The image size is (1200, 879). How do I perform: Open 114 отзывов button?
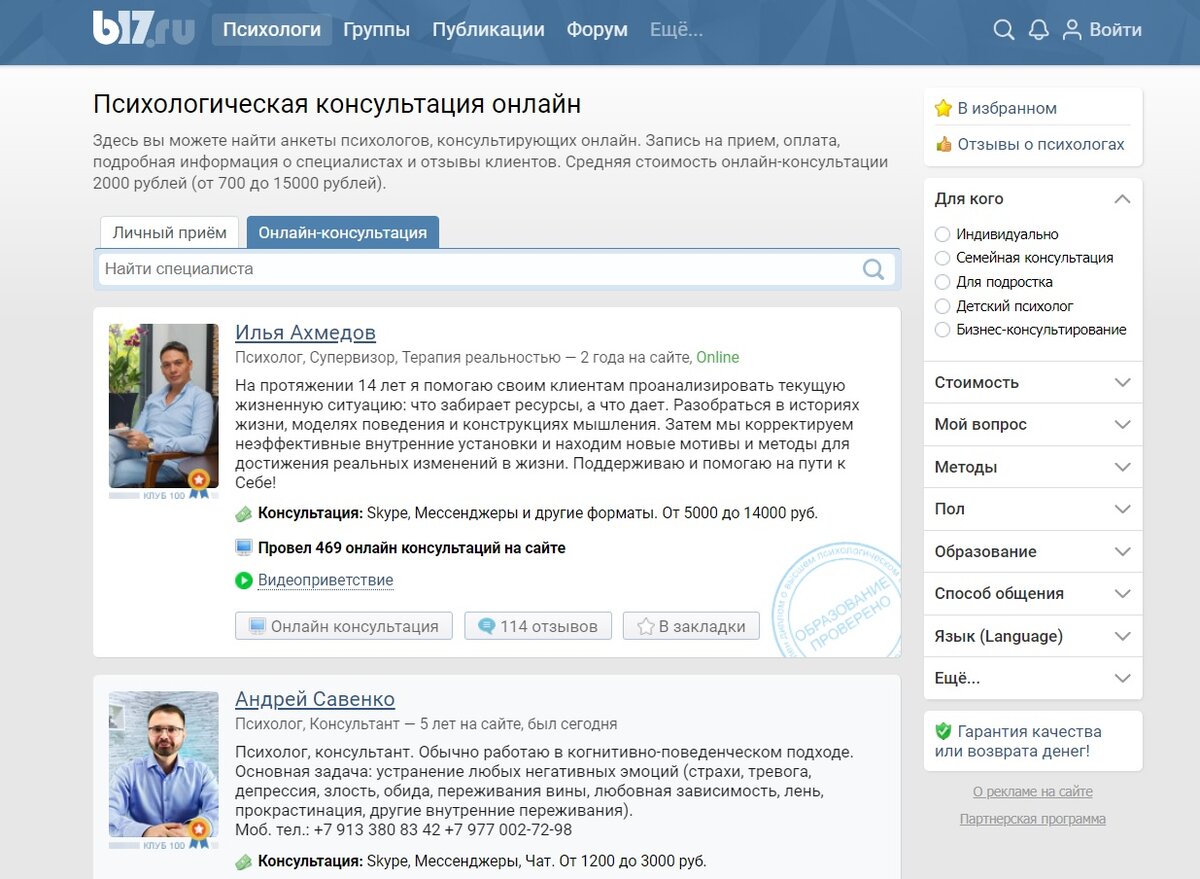point(538,626)
